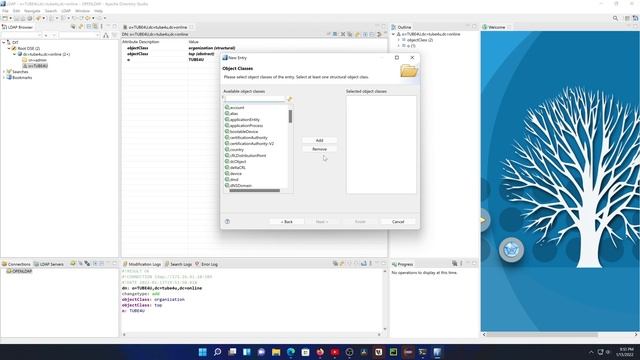This screenshot has height=360, width=640.
Task: Select the dcObject object class
Action: point(236,162)
